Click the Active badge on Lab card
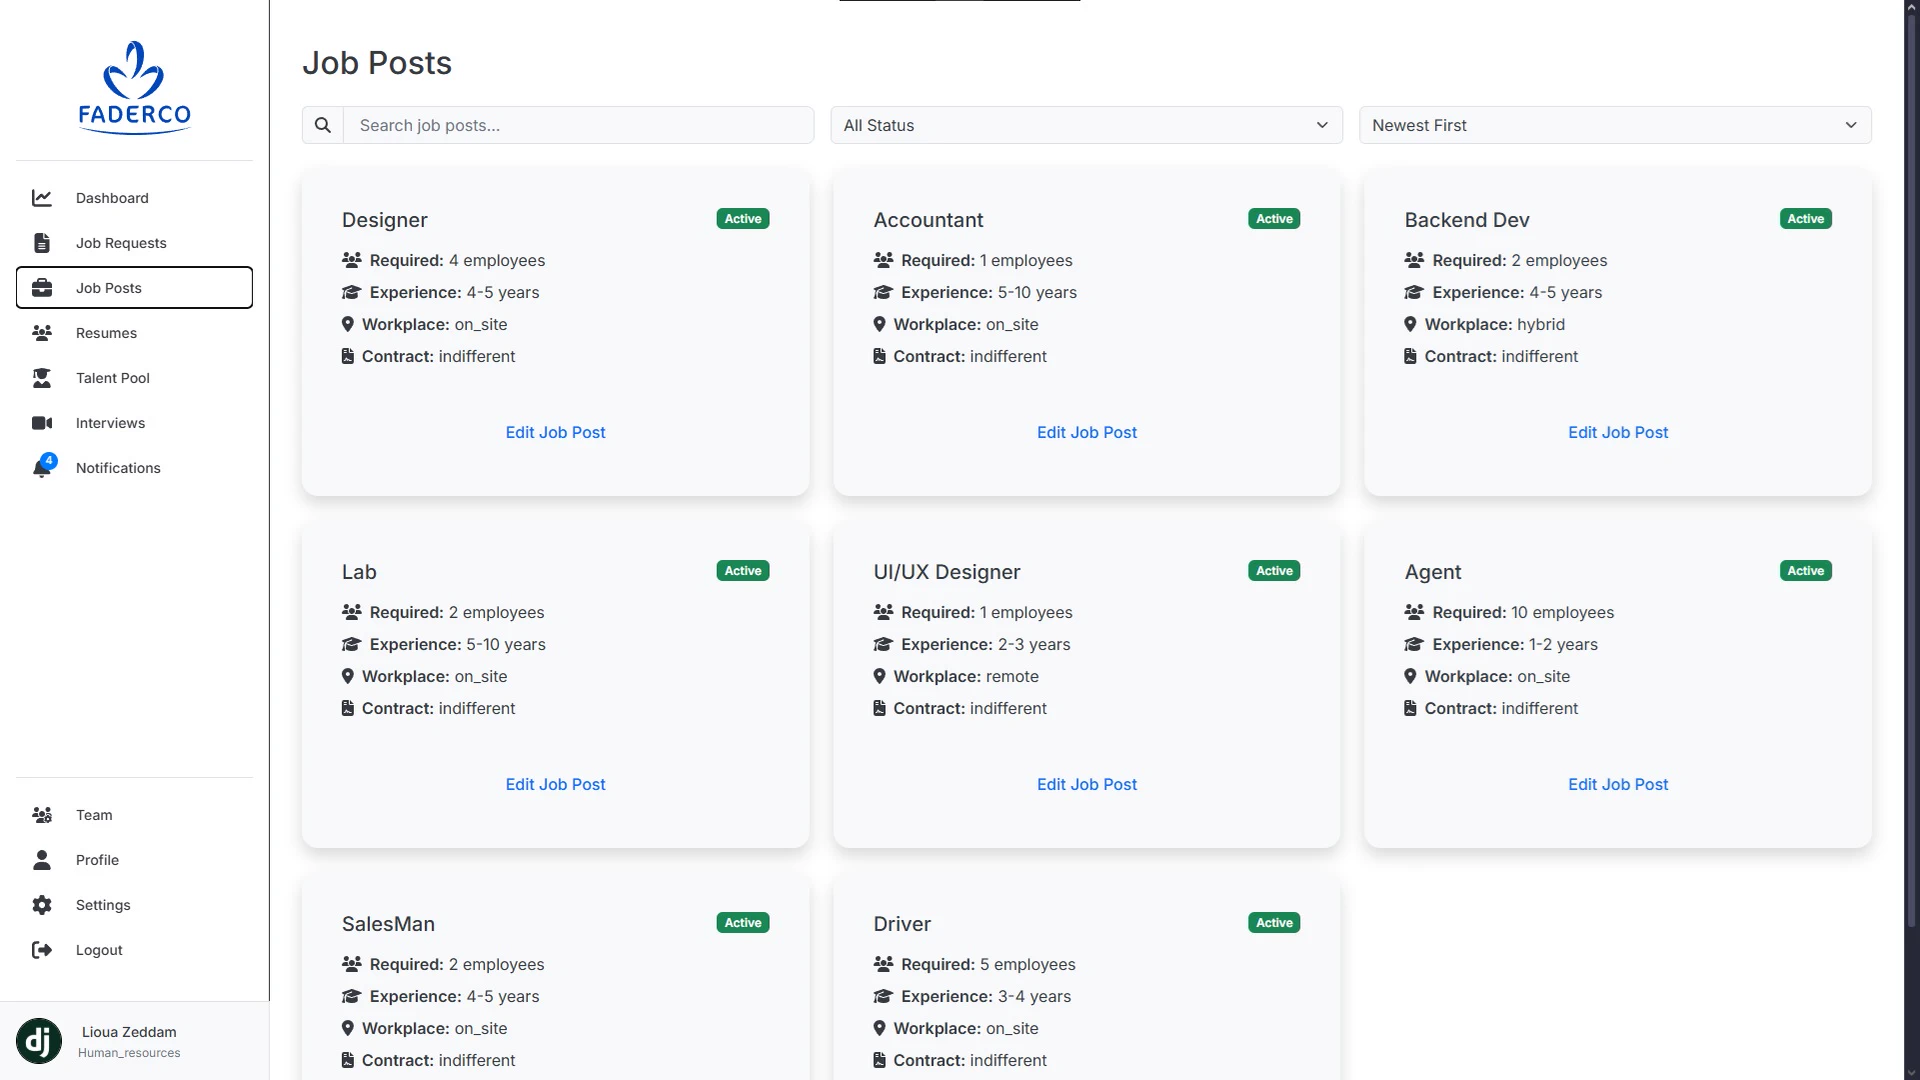This screenshot has width=1920, height=1080. 743,571
